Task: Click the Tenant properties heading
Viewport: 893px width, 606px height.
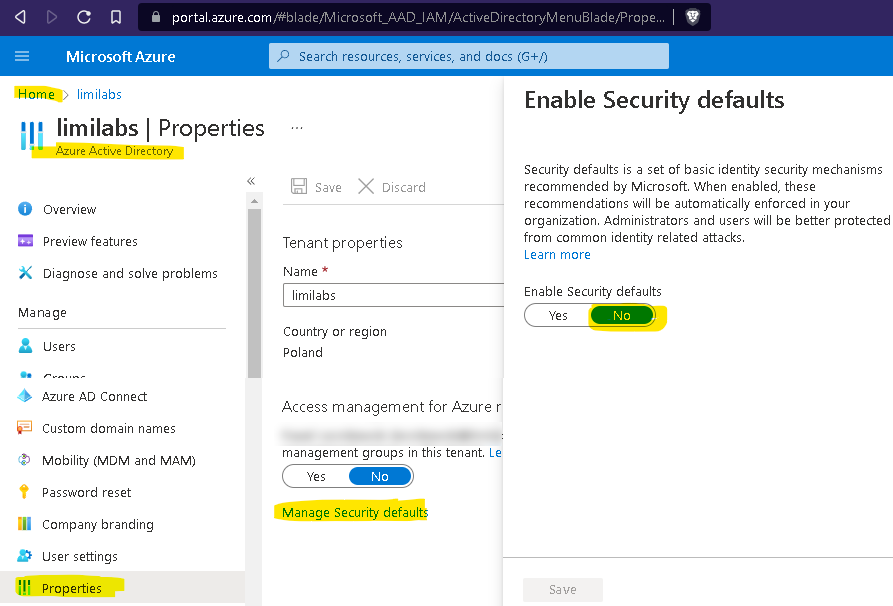Action: tap(342, 243)
